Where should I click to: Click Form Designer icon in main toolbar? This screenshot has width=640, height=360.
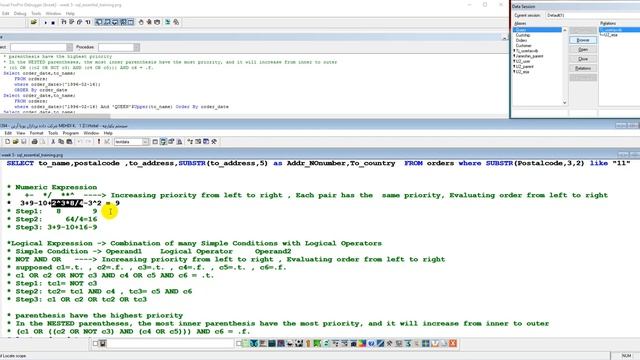pyautogui.click(x=171, y=142)
